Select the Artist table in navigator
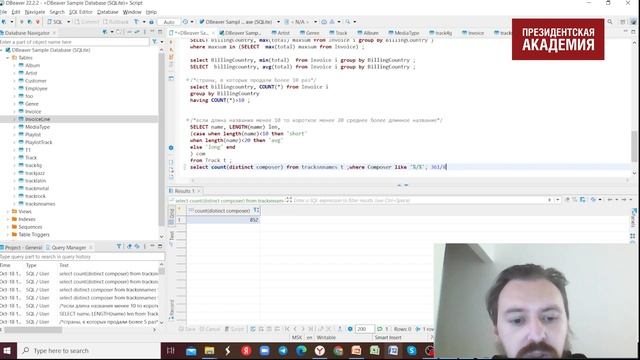Viewport: 640px width, 360px height. pyautogui.click(x=31, y=73)
